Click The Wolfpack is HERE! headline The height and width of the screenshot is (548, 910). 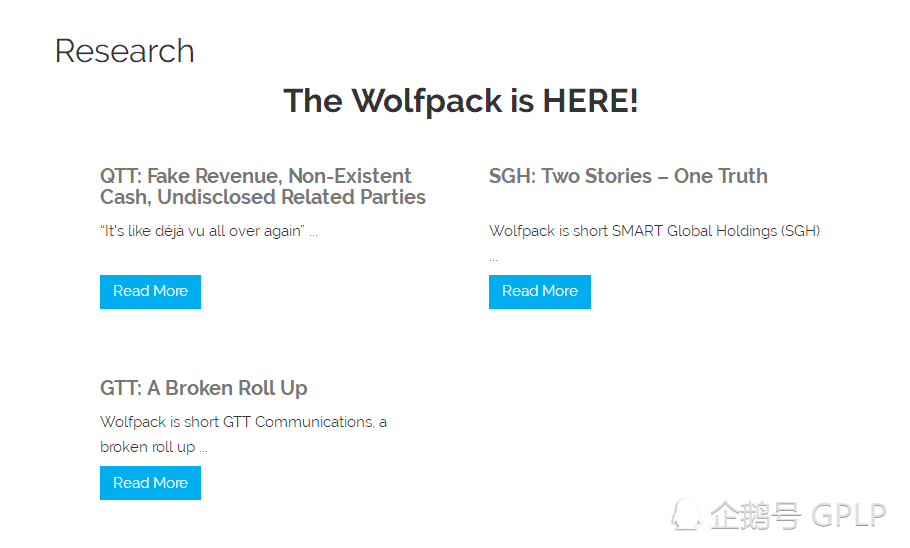click(x=460, y=101)
